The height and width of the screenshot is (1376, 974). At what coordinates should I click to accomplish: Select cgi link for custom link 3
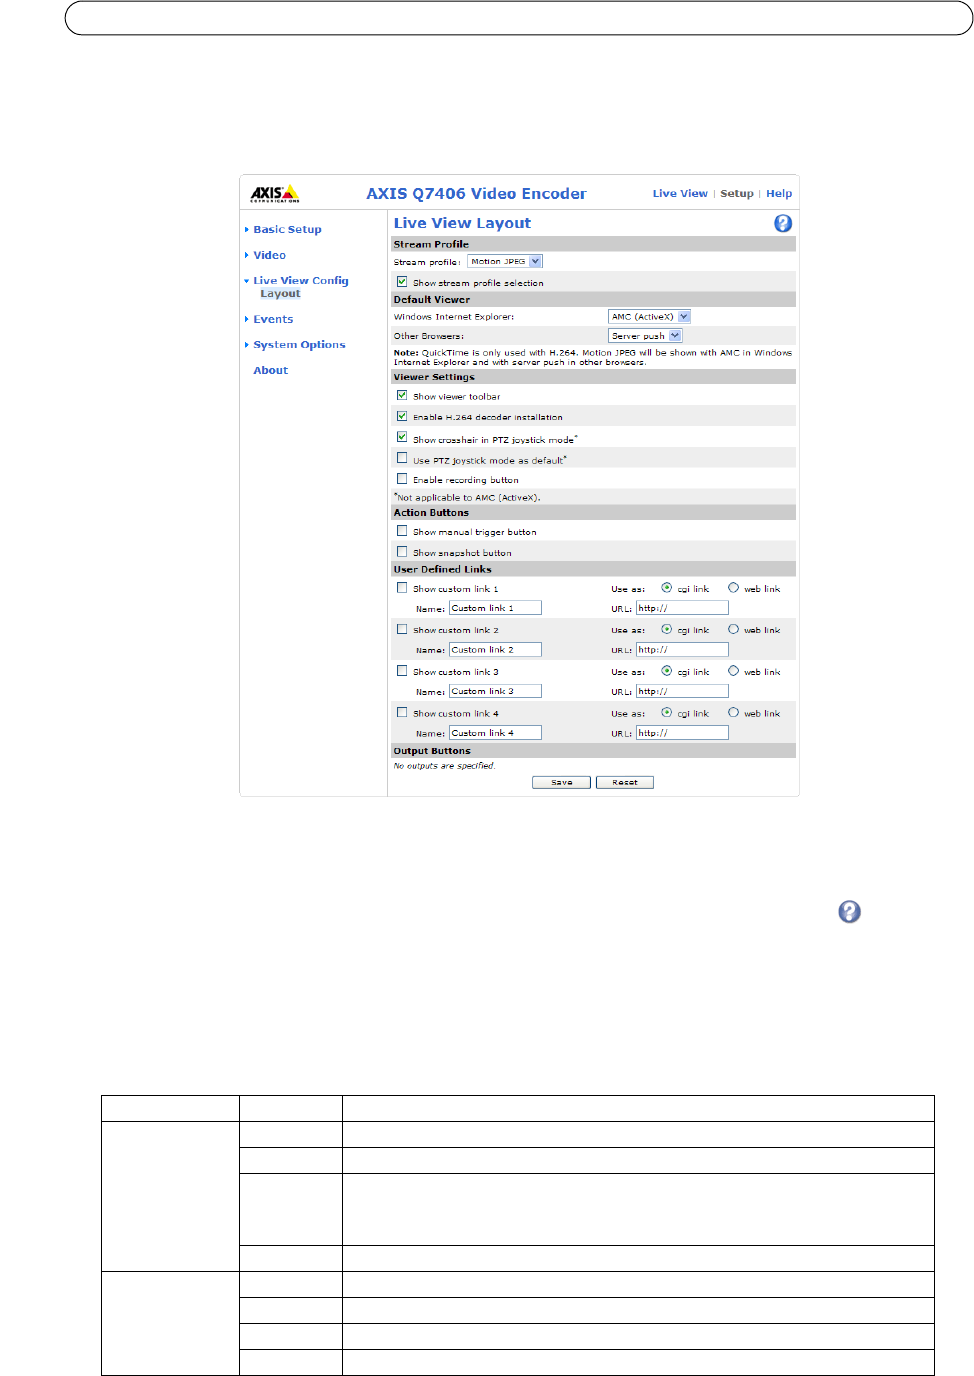point(667,671)
